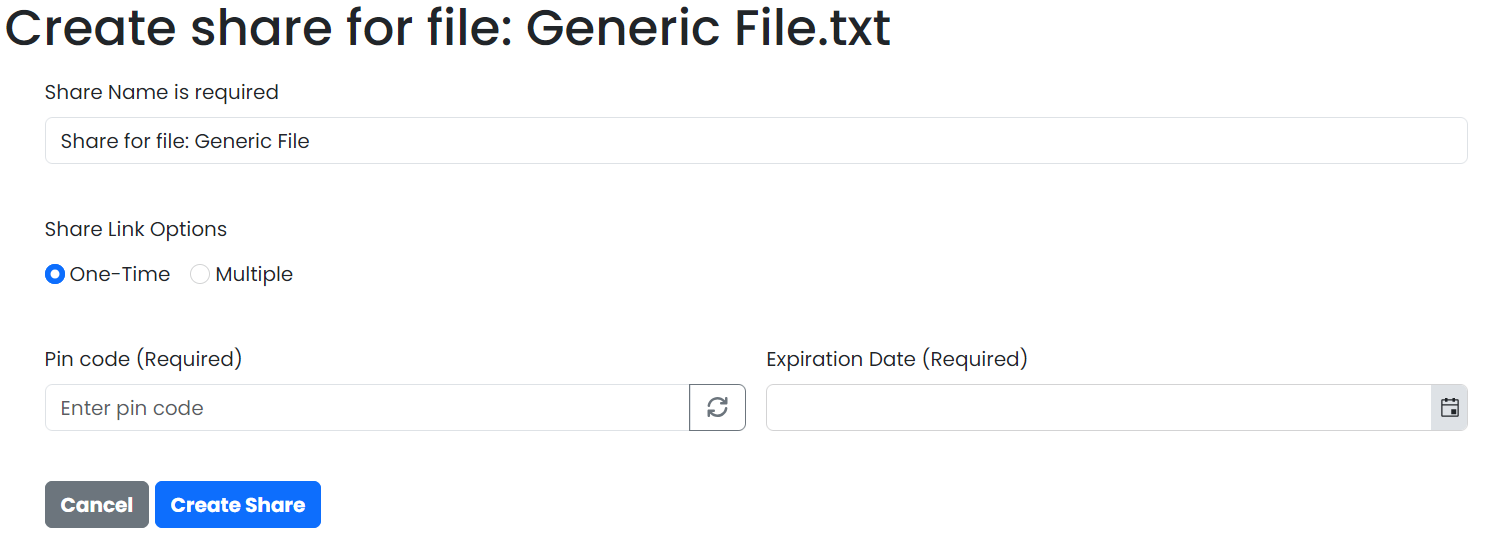1485x538 pixels.
Task: Click into the Enter pin code field
Action: [367, 407]
